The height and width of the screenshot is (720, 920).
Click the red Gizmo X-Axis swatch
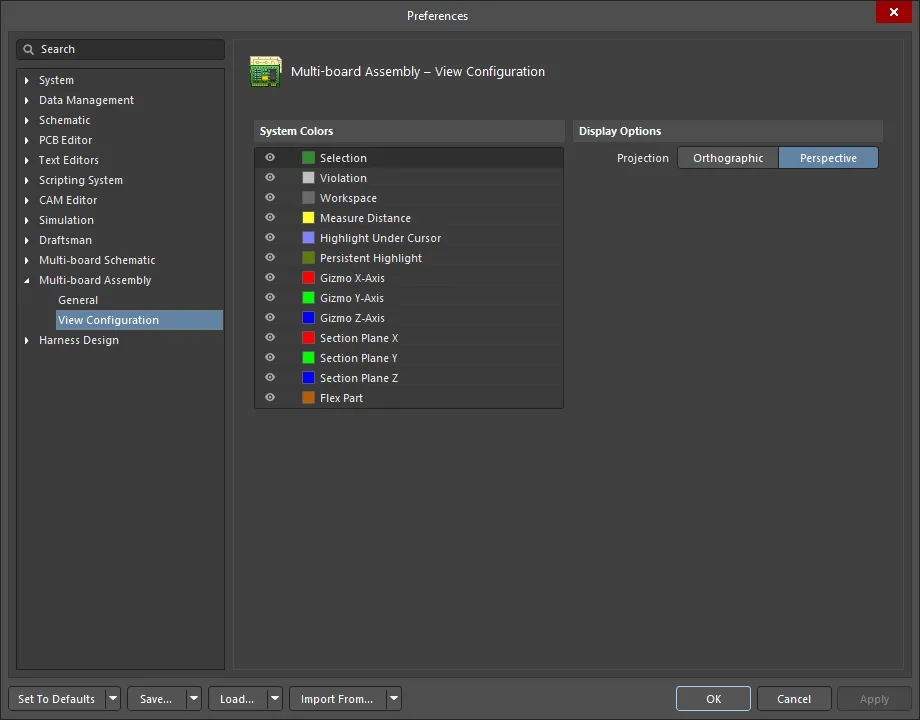pos(308,278)
